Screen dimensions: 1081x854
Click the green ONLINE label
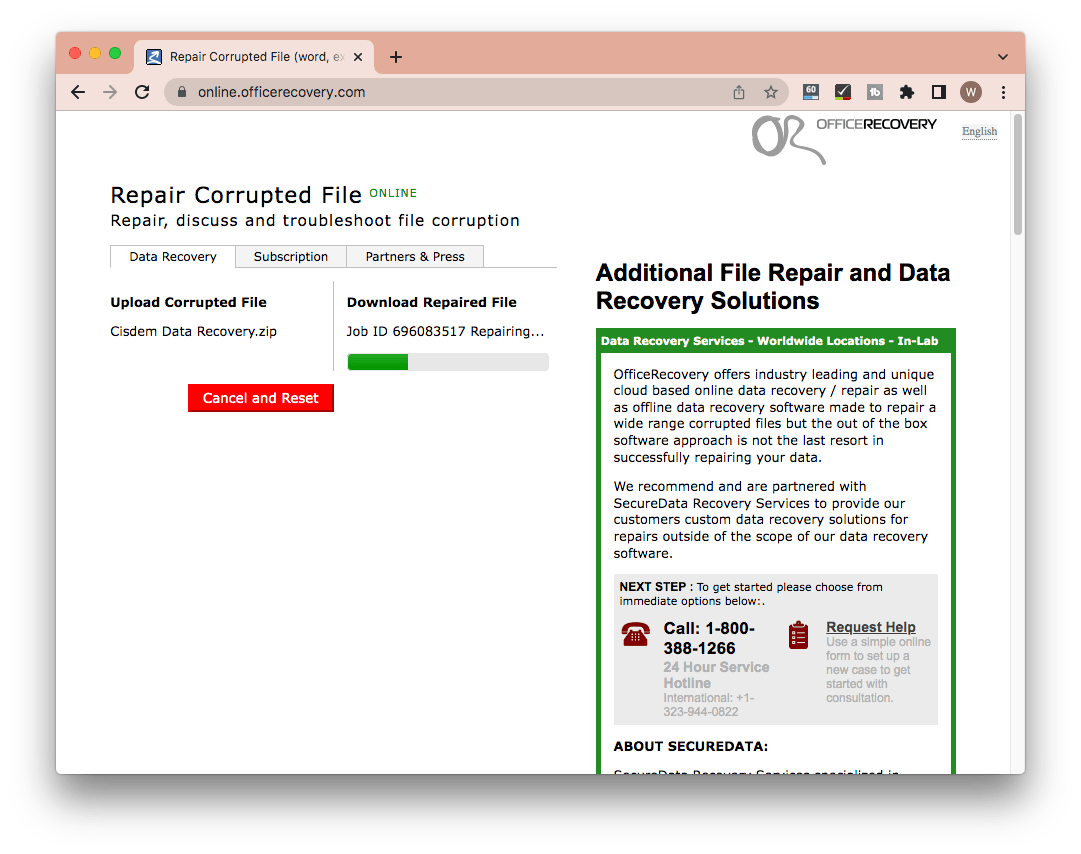(x=393, y=193)
